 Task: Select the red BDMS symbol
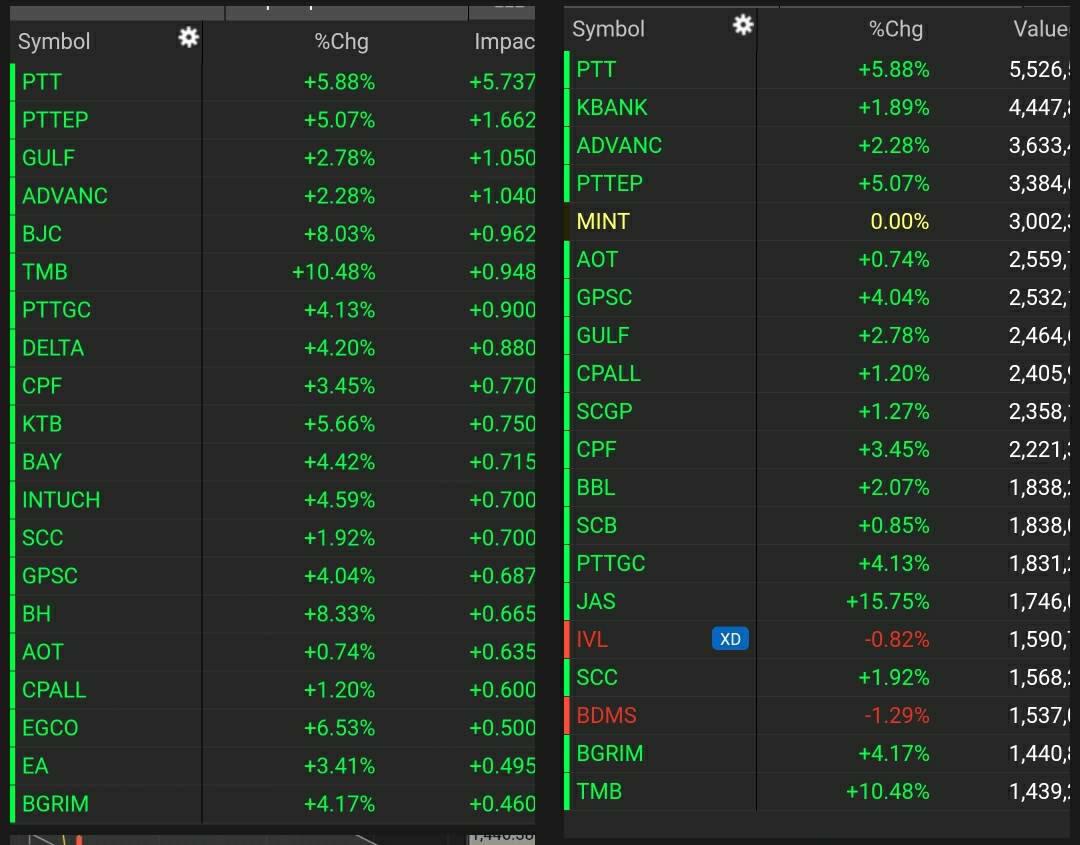tap(606, 715)
